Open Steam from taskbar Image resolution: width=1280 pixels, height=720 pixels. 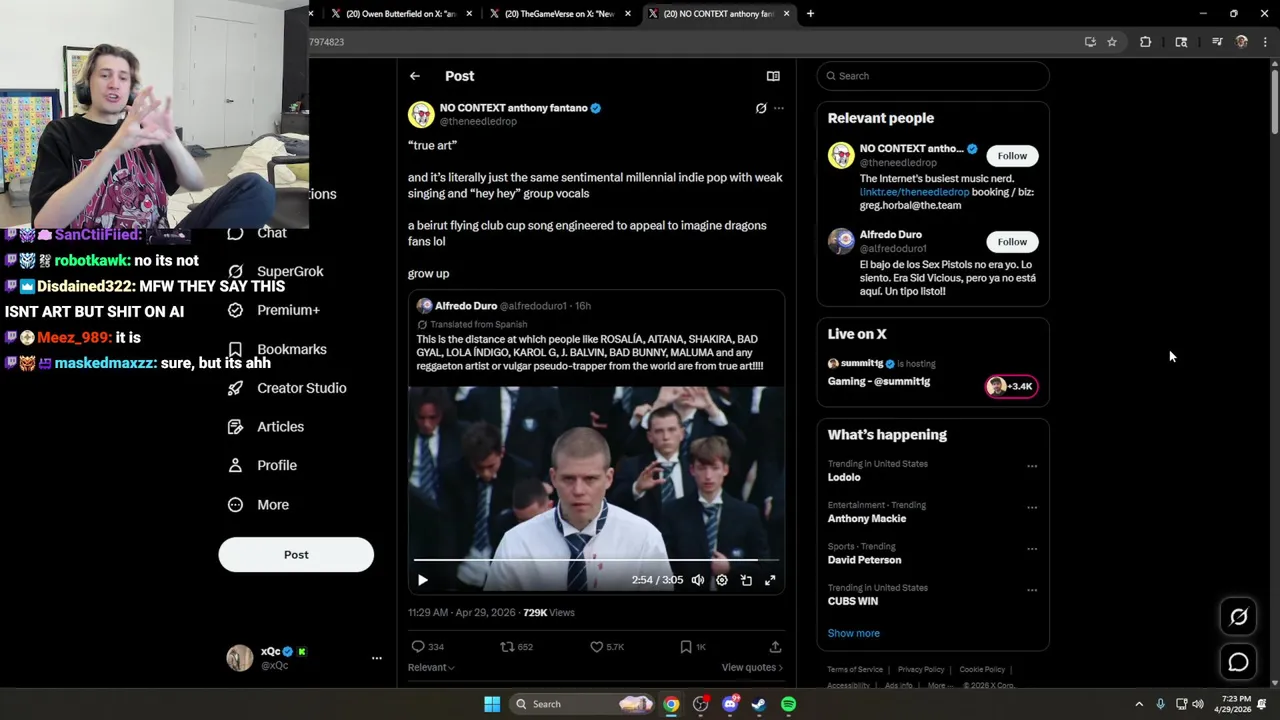tap(759, 704)
